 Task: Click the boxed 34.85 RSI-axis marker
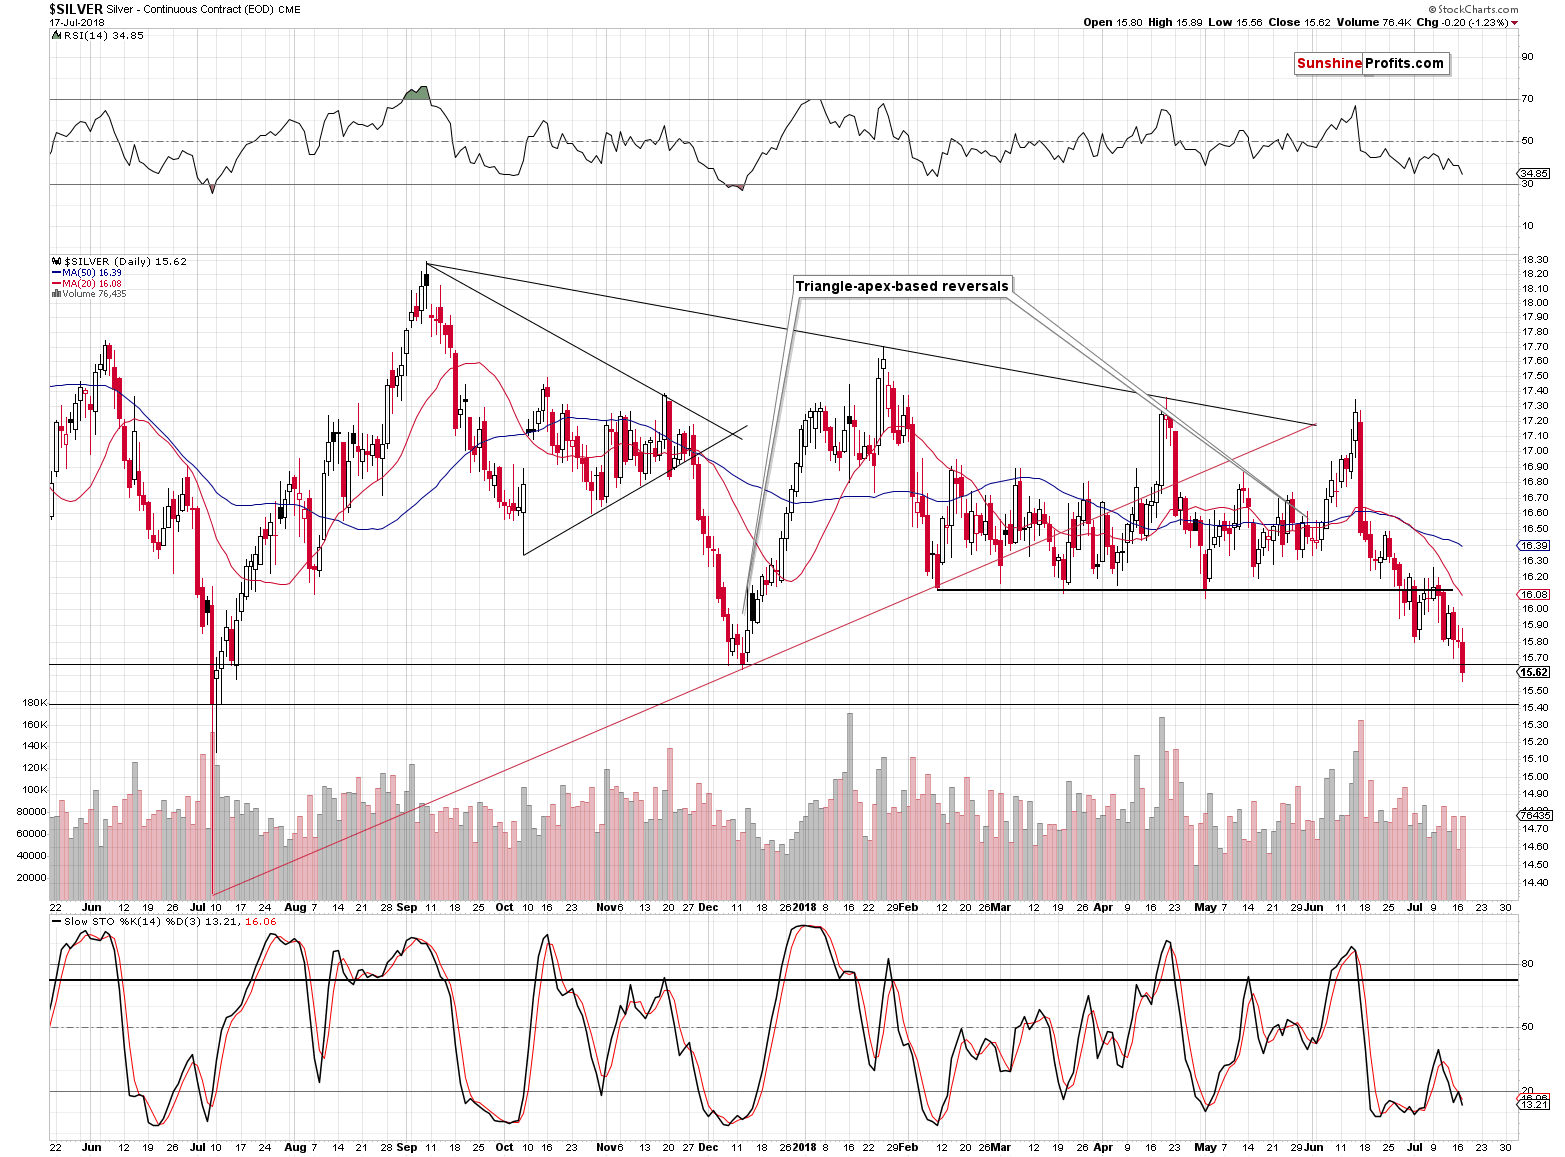1534,174
